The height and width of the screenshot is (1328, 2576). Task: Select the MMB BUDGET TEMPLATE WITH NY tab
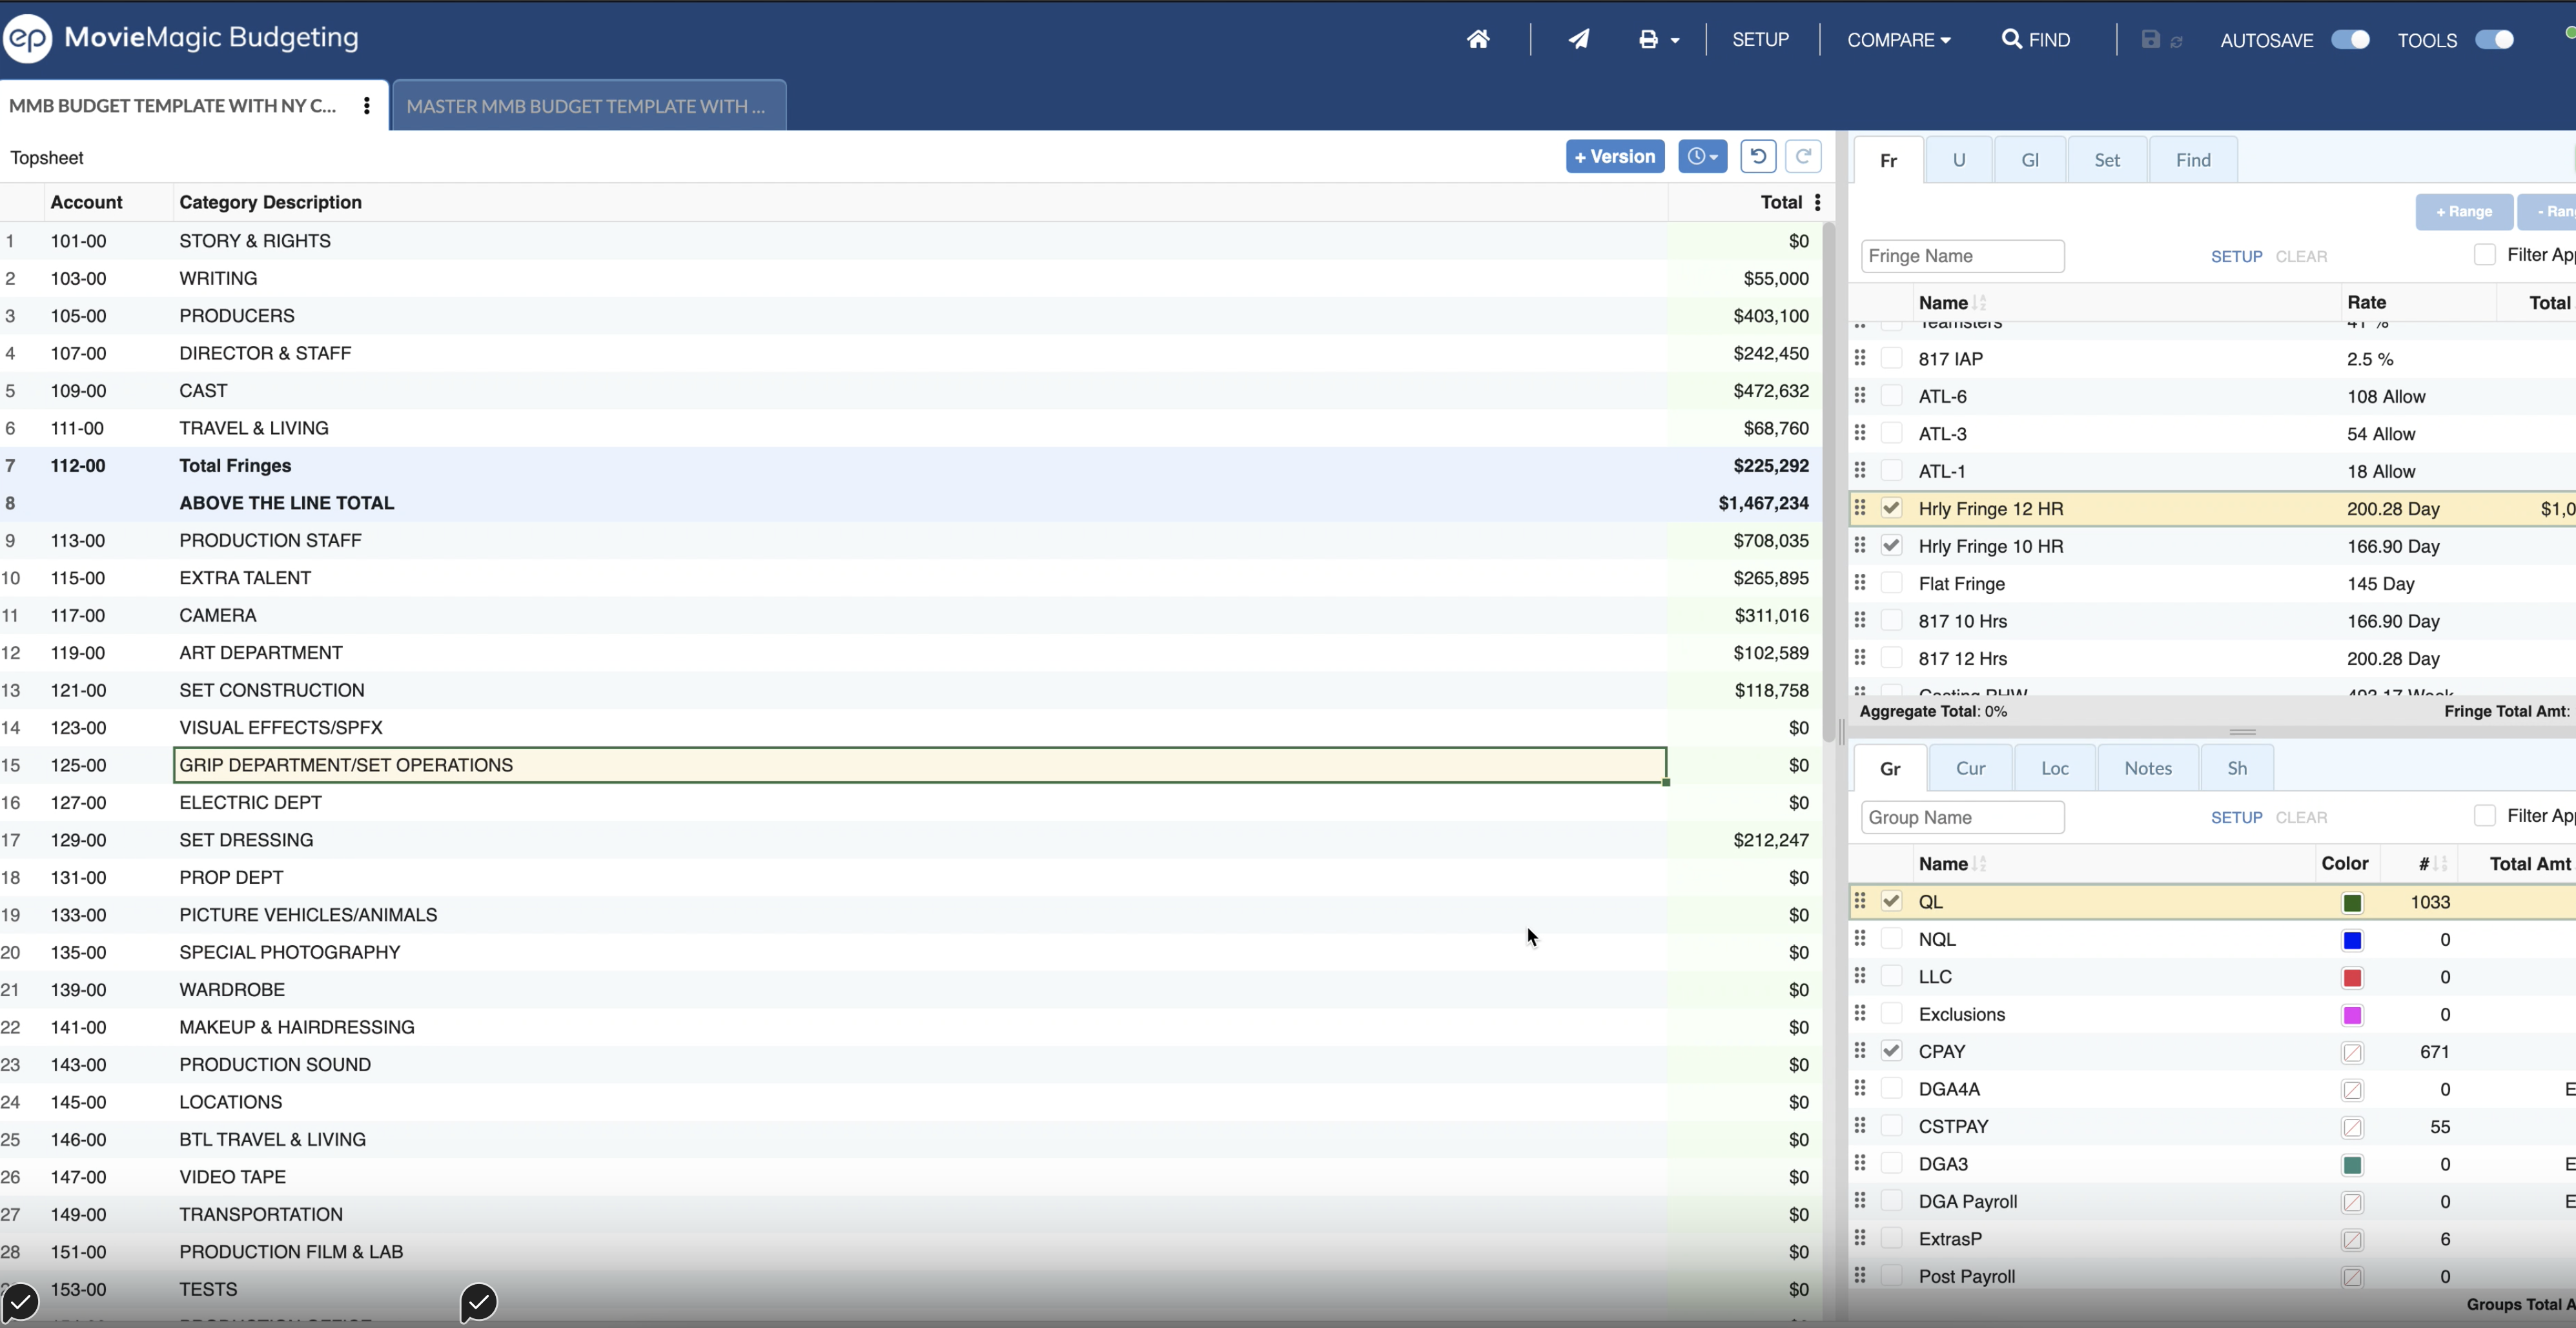point(173,105)
